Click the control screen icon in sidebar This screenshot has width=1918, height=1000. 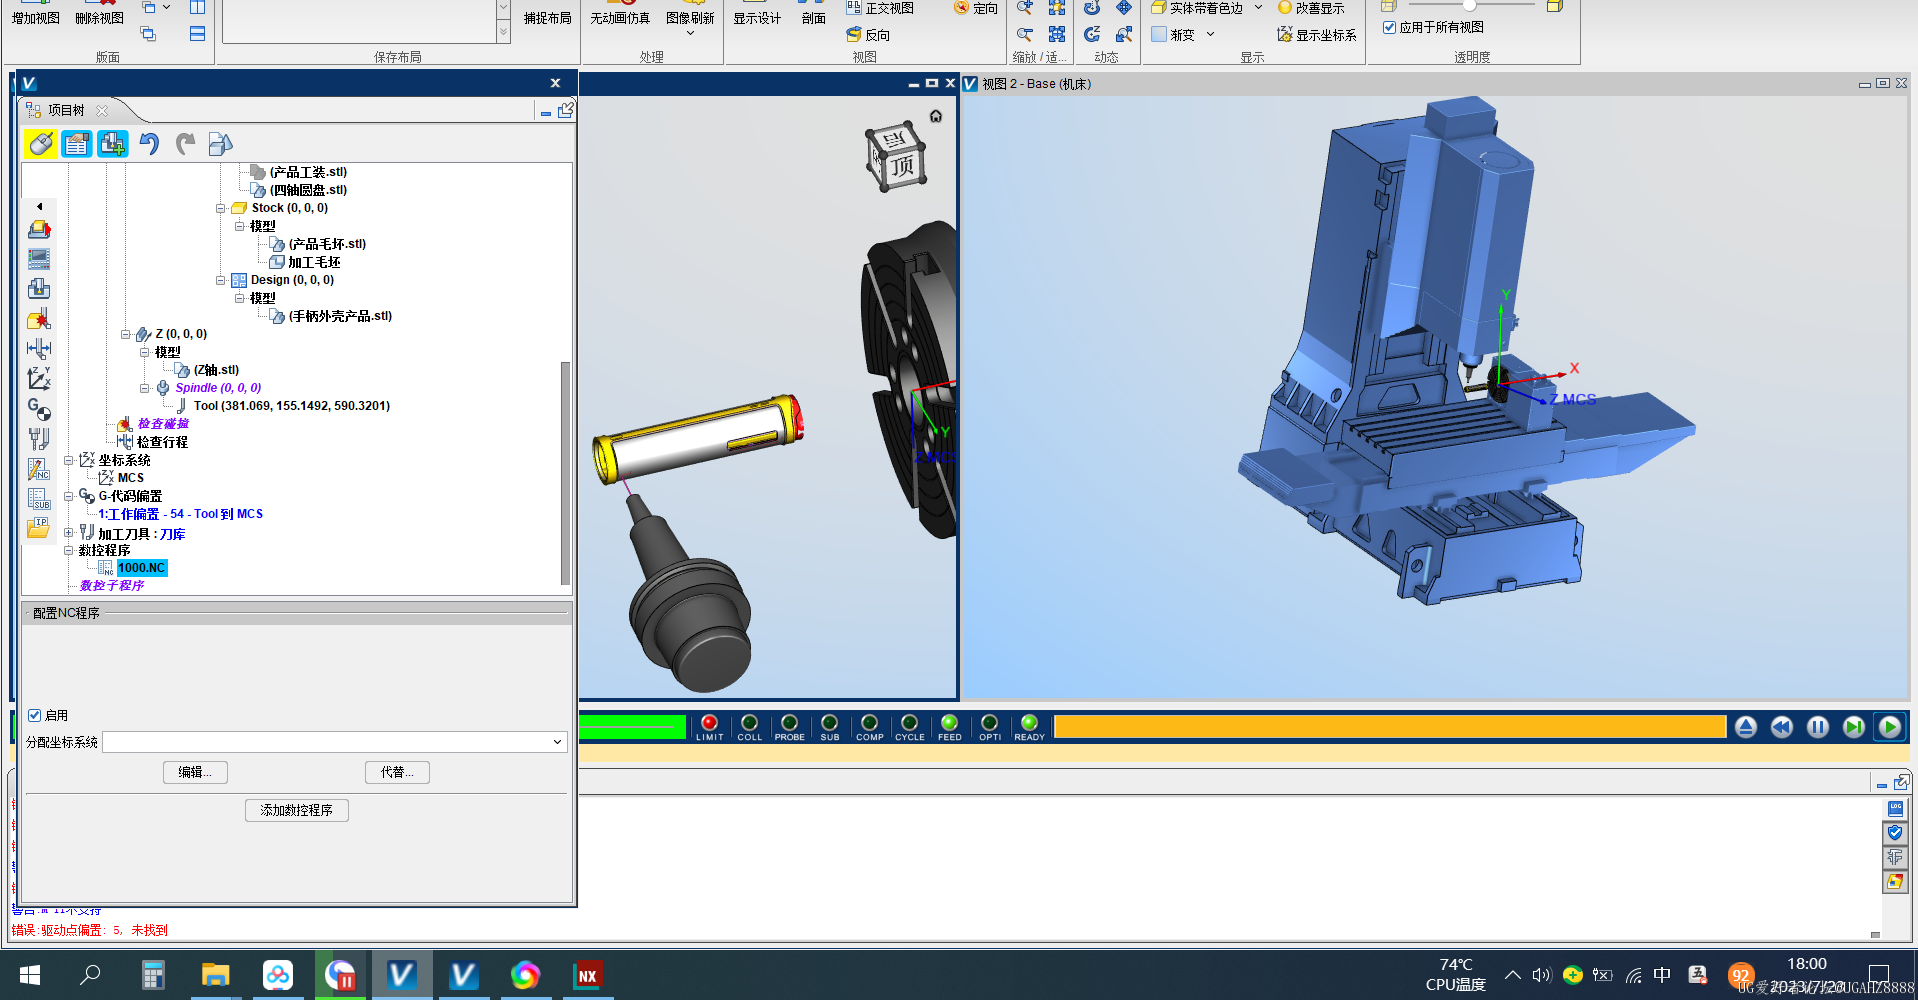(39, 259)
